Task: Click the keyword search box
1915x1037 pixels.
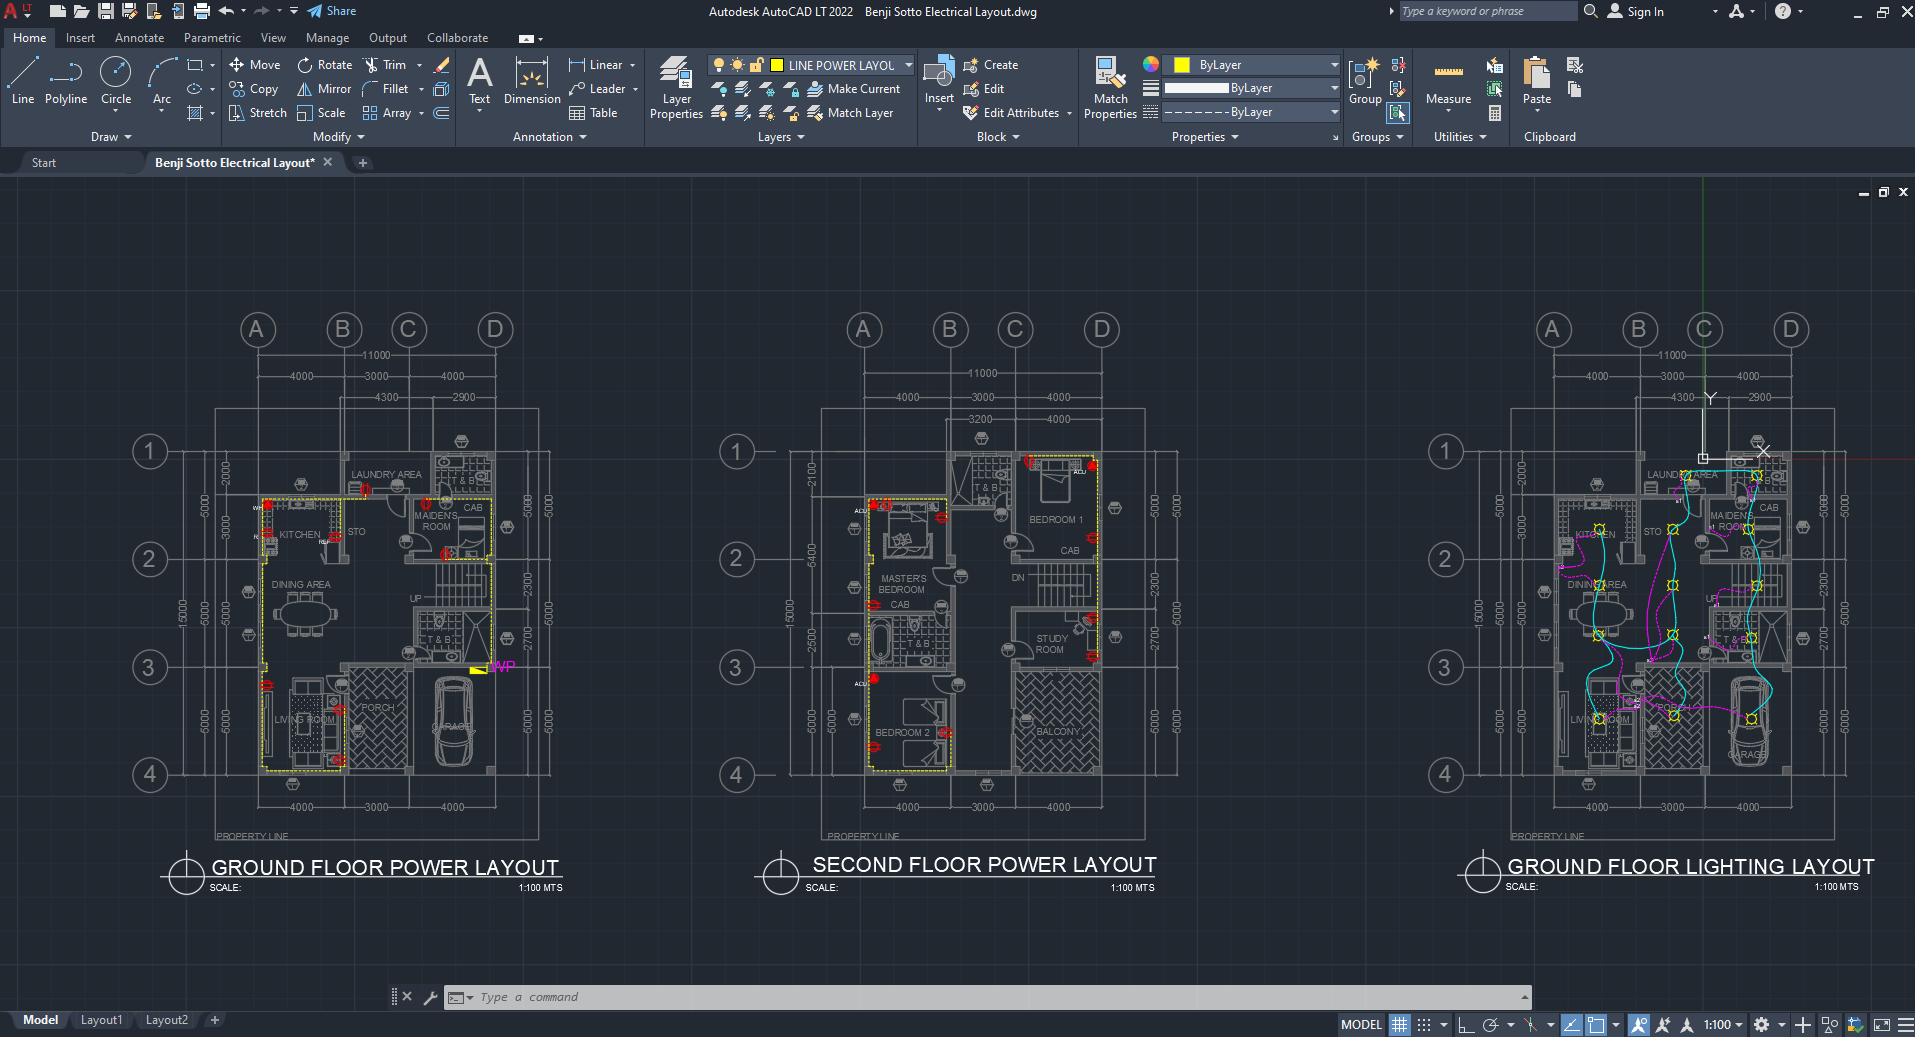Action: coord(1487,11)
